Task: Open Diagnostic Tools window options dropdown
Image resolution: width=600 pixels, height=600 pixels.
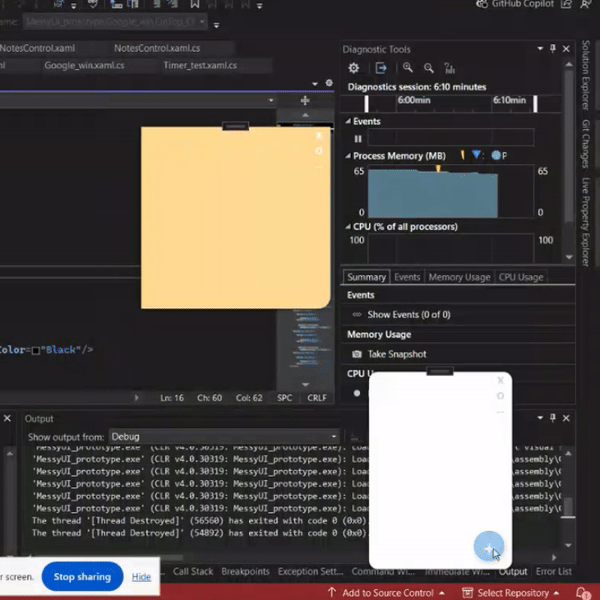Action: click(540, 49)
